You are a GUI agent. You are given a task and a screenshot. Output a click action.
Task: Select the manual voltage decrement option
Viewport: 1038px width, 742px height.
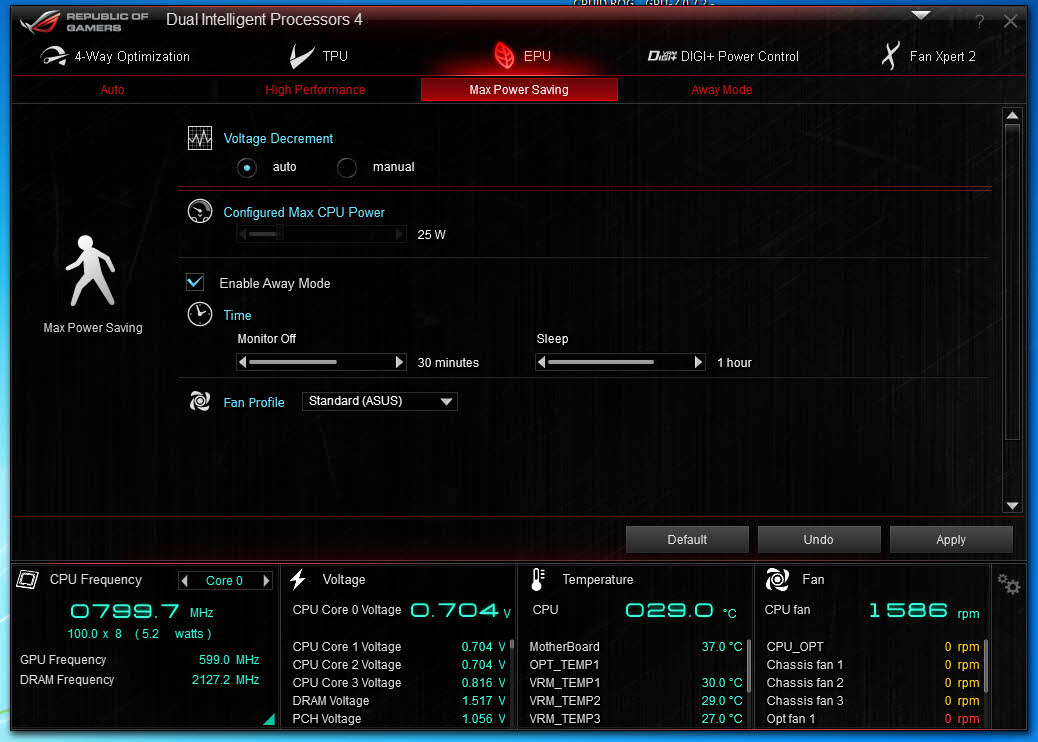point(347,168)
